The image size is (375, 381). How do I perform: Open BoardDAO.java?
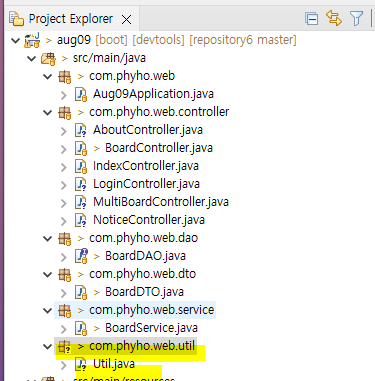coord(145,256)
